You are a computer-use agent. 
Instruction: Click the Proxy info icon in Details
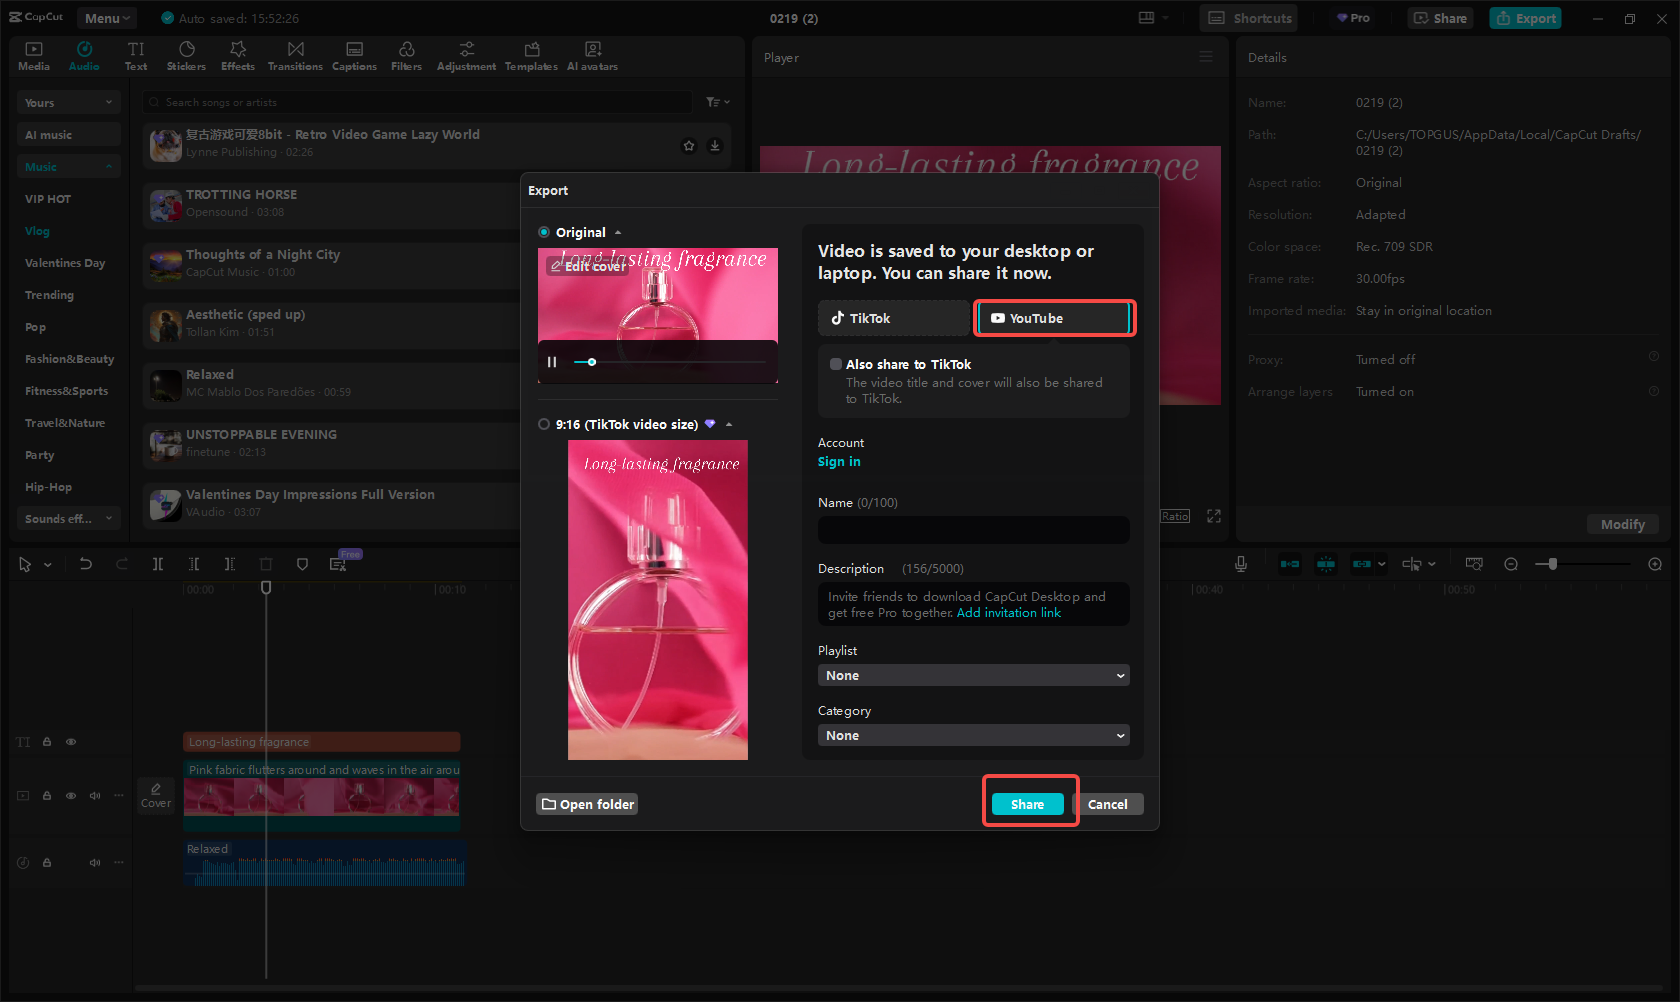tap(1654, 356)
